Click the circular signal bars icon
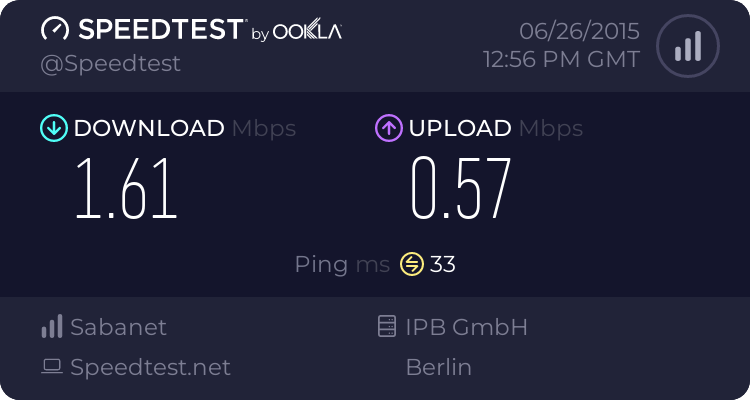The image size is (750, 400). click(687, 45)
